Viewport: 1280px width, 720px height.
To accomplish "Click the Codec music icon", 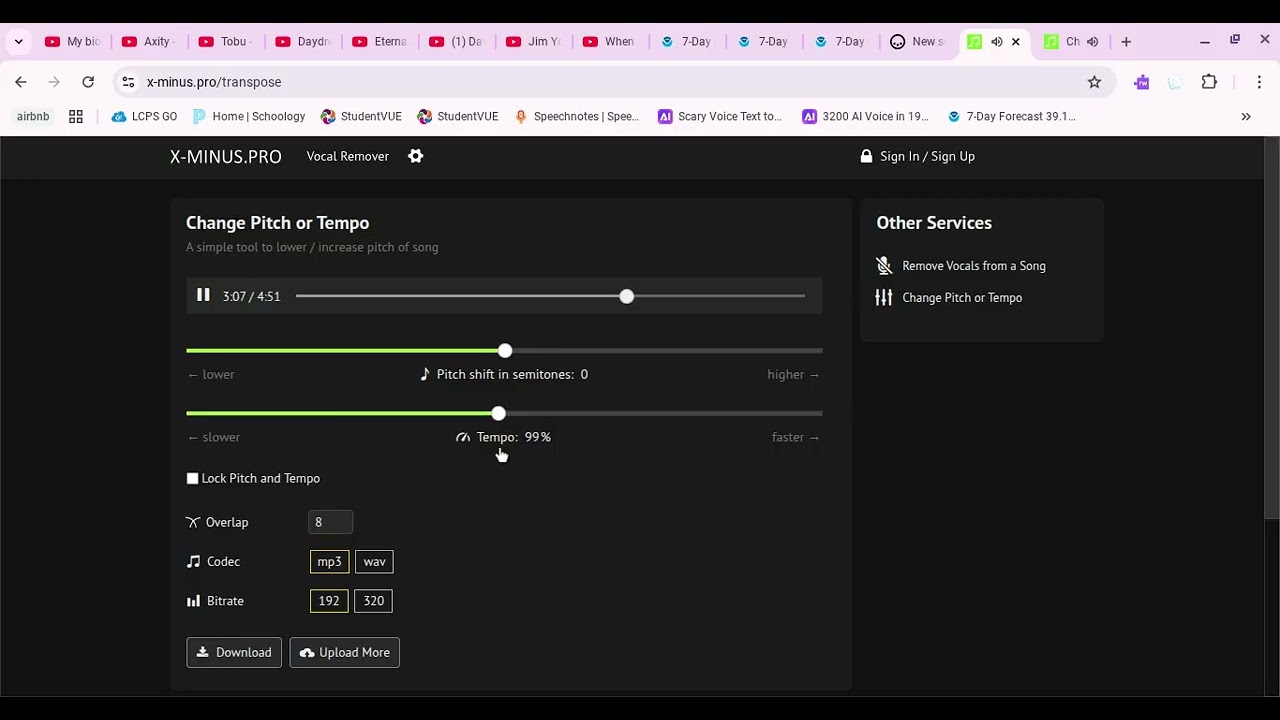I will (194, 561).
